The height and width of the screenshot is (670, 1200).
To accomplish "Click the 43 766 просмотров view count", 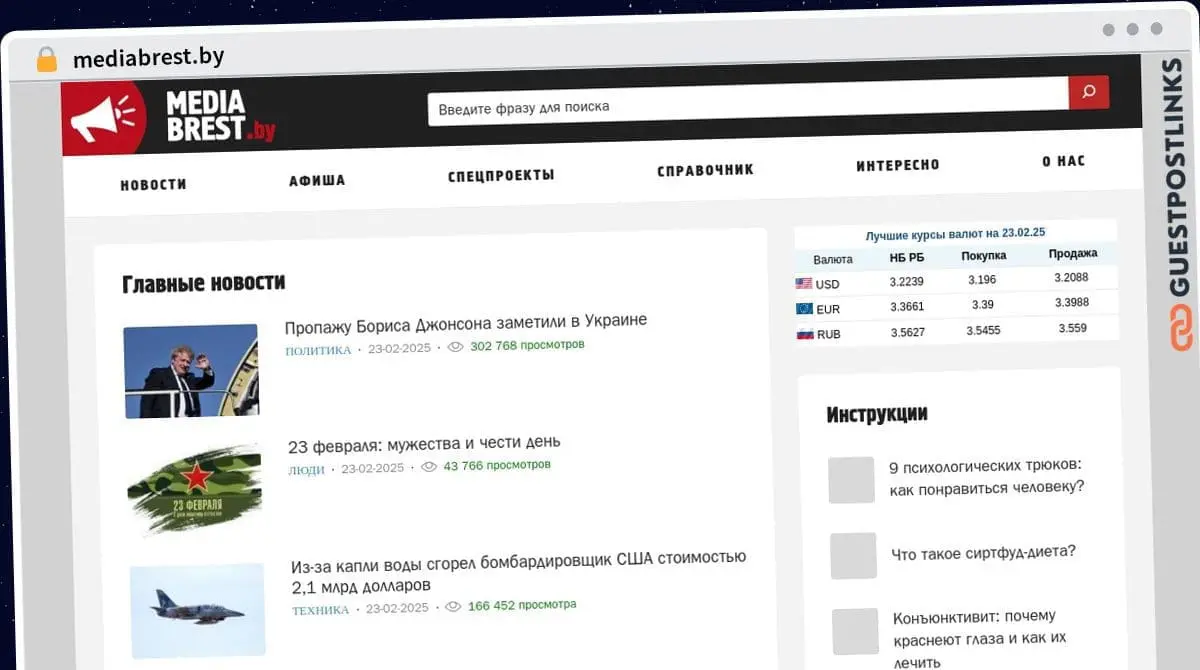I will pos(497,465).
